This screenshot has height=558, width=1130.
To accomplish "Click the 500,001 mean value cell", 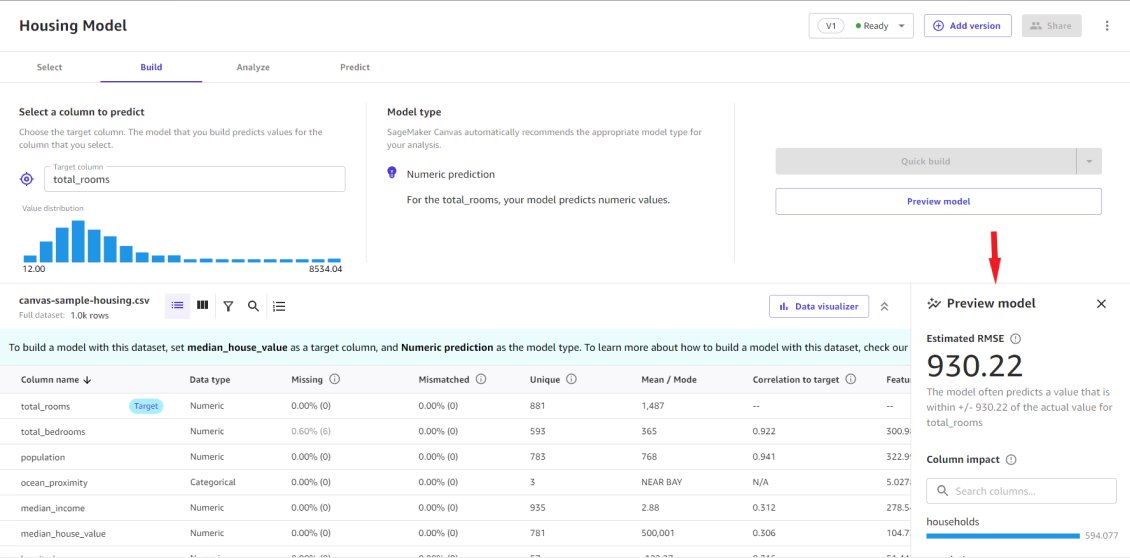I will point(657,533).
